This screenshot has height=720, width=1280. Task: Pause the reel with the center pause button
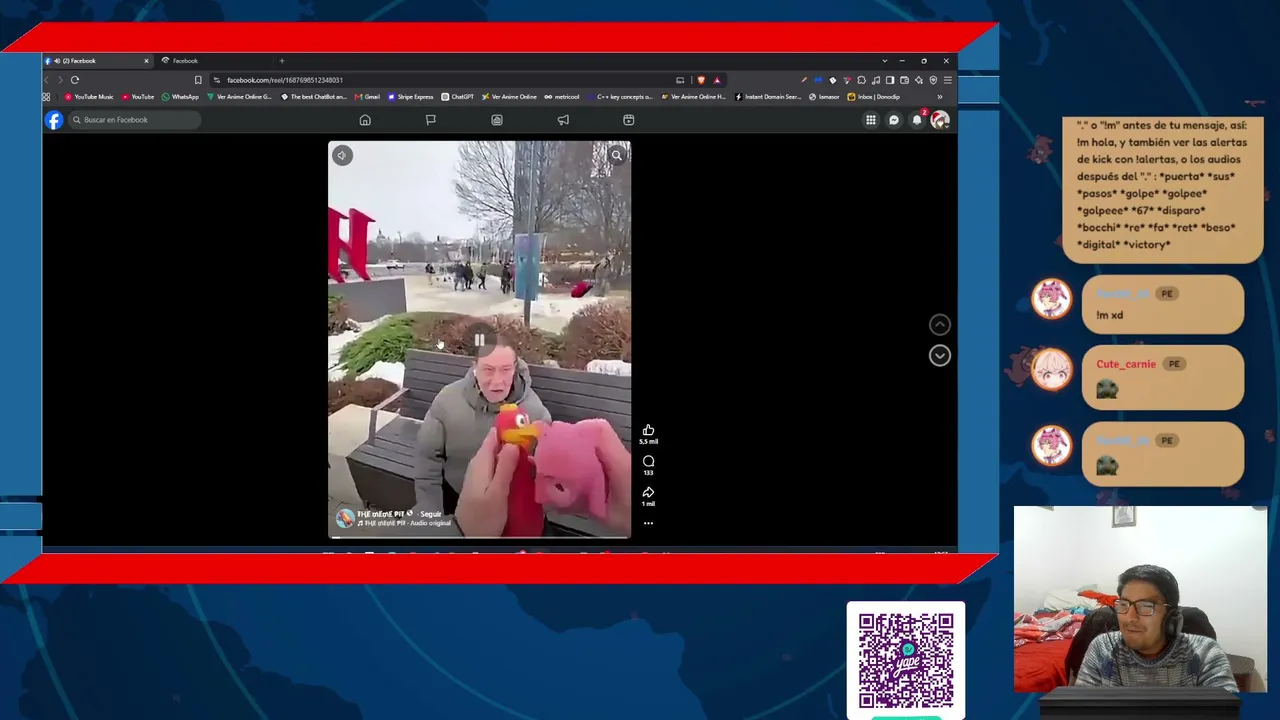click(480, 340)
